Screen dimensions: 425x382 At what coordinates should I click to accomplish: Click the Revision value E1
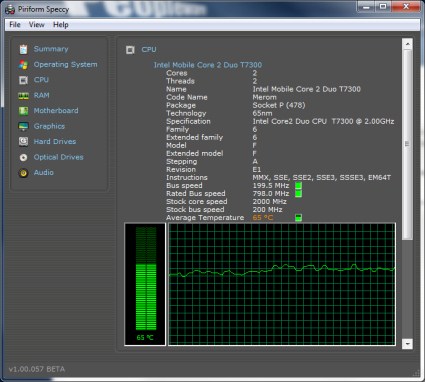(x=257, y=170)
